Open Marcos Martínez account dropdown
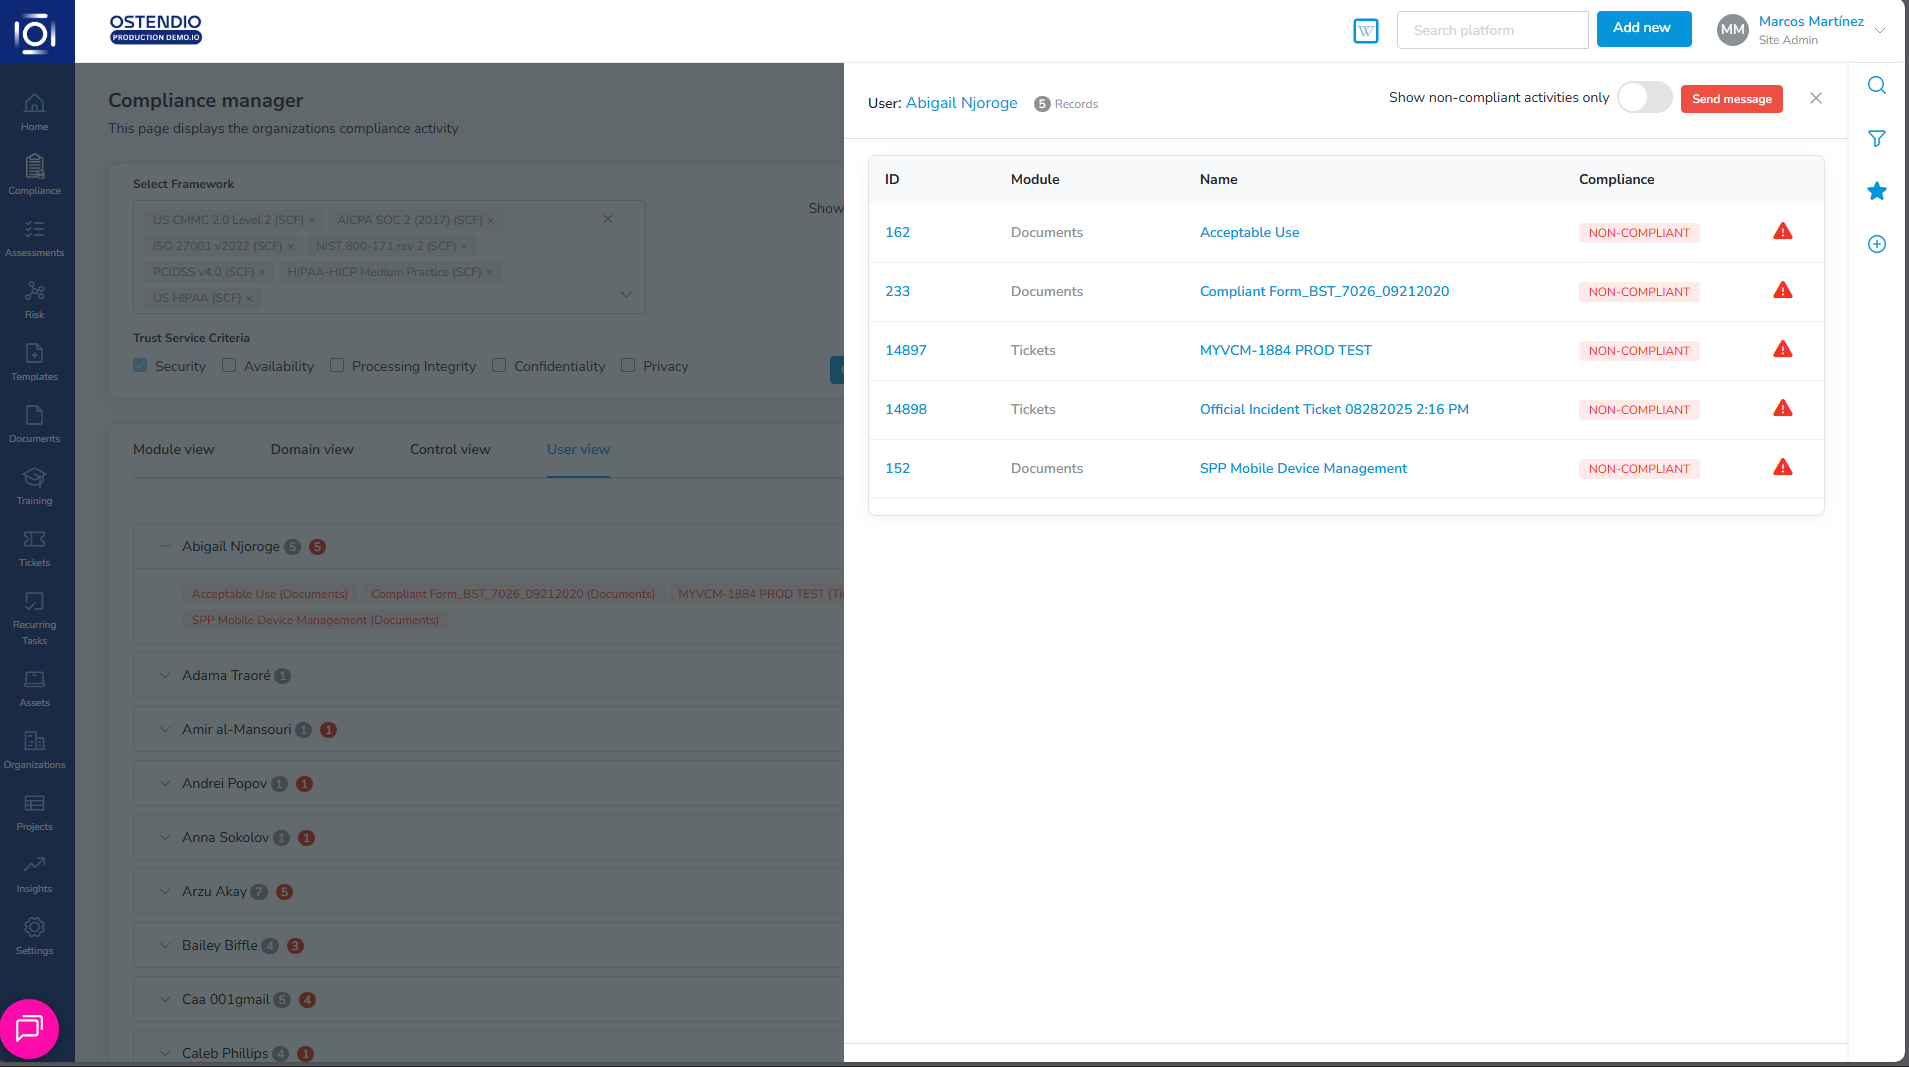Image resolution: width=1909 pixels, height=1067 pixels. [1879, 30]
